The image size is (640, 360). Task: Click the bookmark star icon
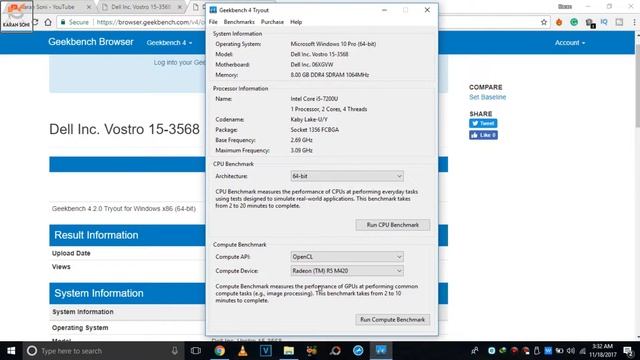[x=544, y=22]
